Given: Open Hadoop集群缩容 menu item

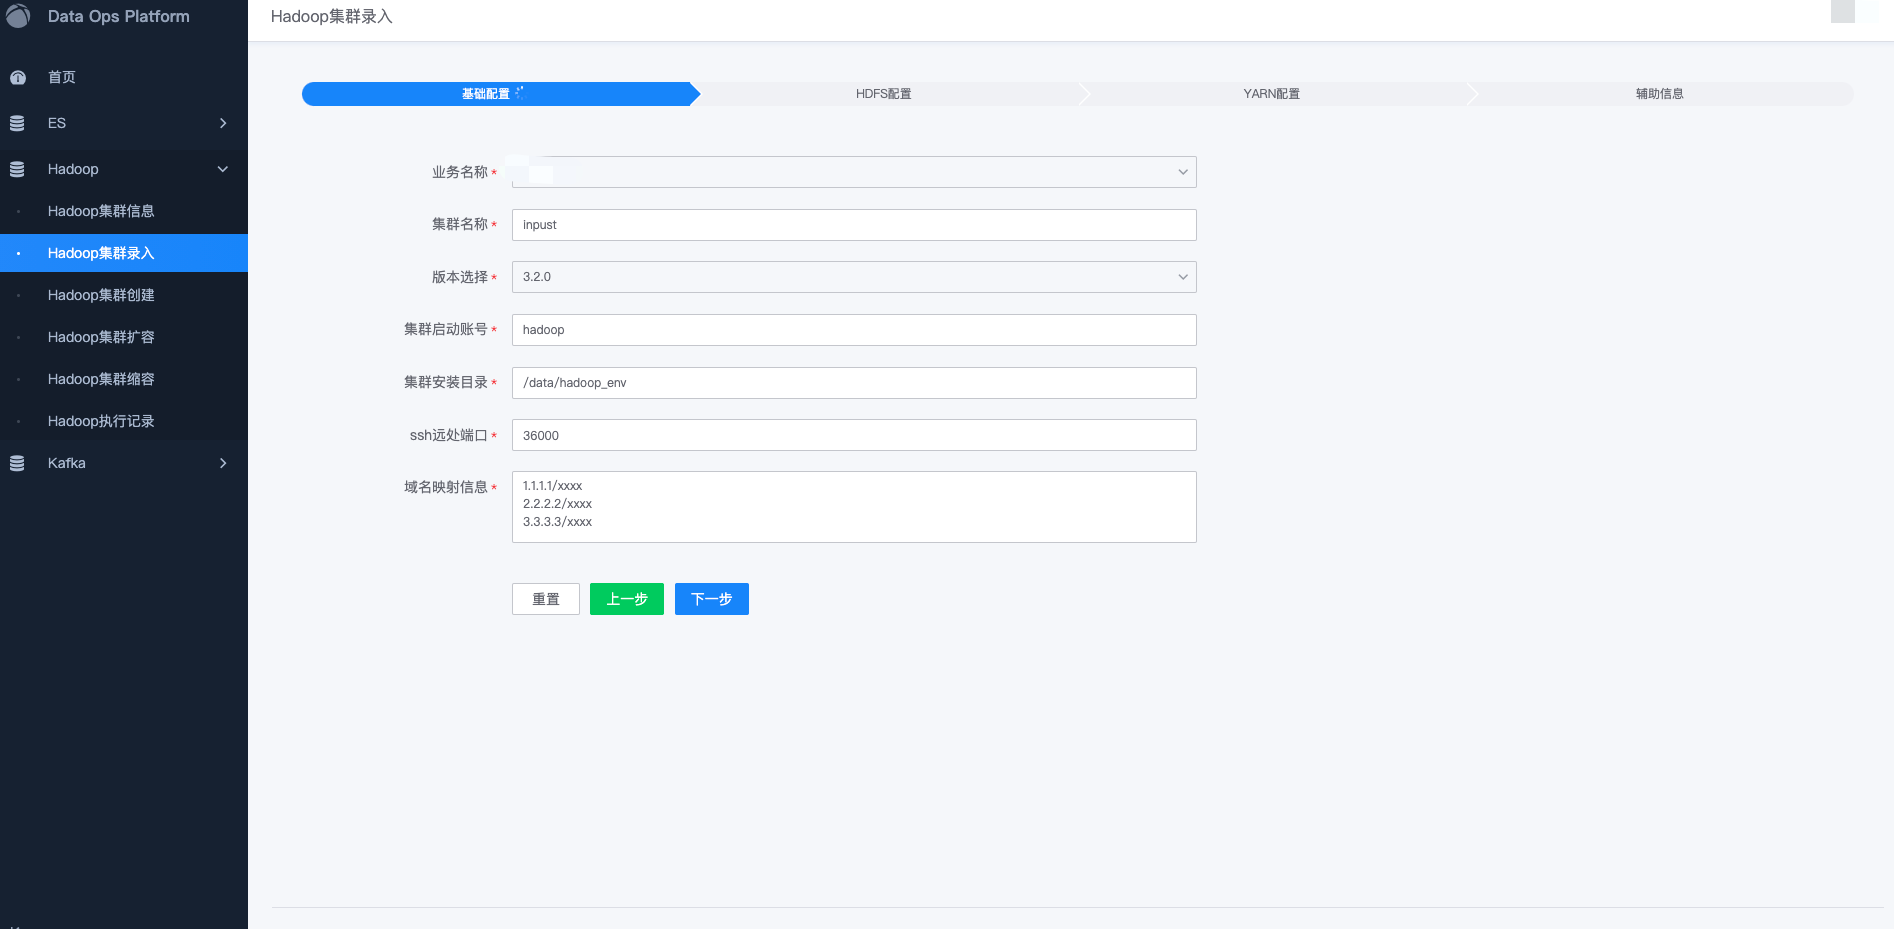Looking at the screenshot, I should click(x=124, y=379).
